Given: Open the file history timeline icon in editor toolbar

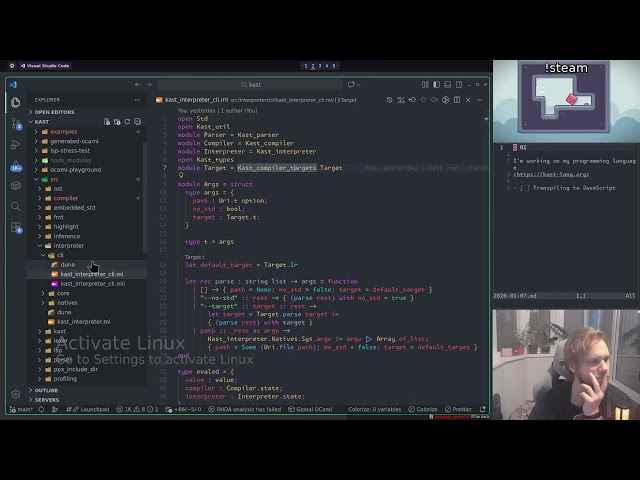Looking at the screenshot, I should pyautogui.click(x=389, y=100).
